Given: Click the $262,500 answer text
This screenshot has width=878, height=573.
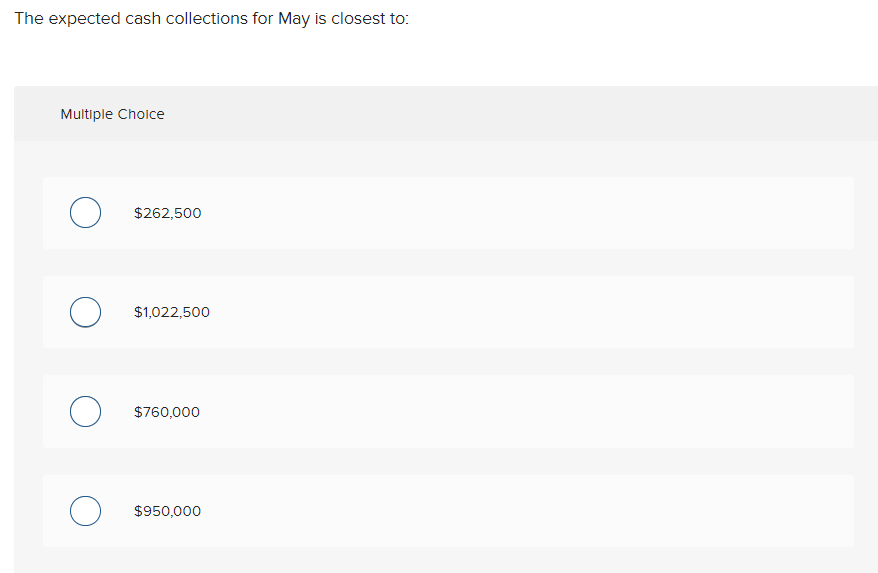Looking at the screenshot, I should pyautogui.click(x=167, y=213).
